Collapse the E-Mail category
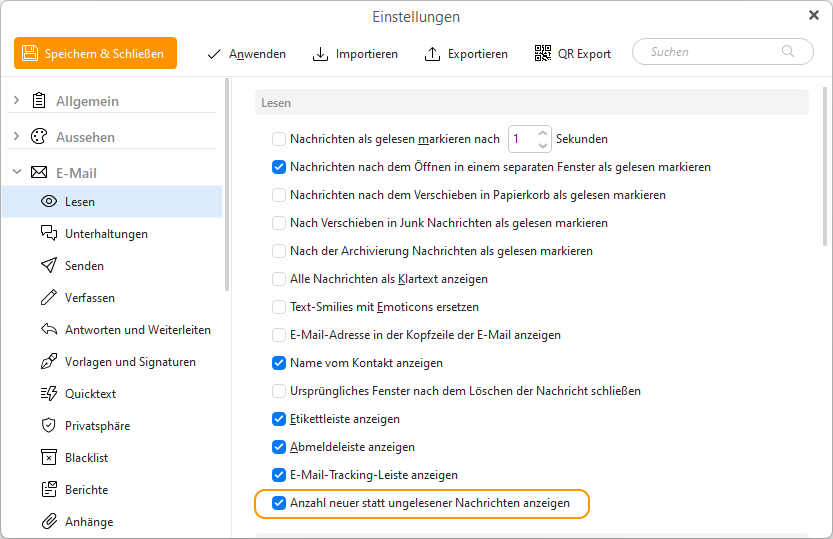 click(x=16, y=172)
